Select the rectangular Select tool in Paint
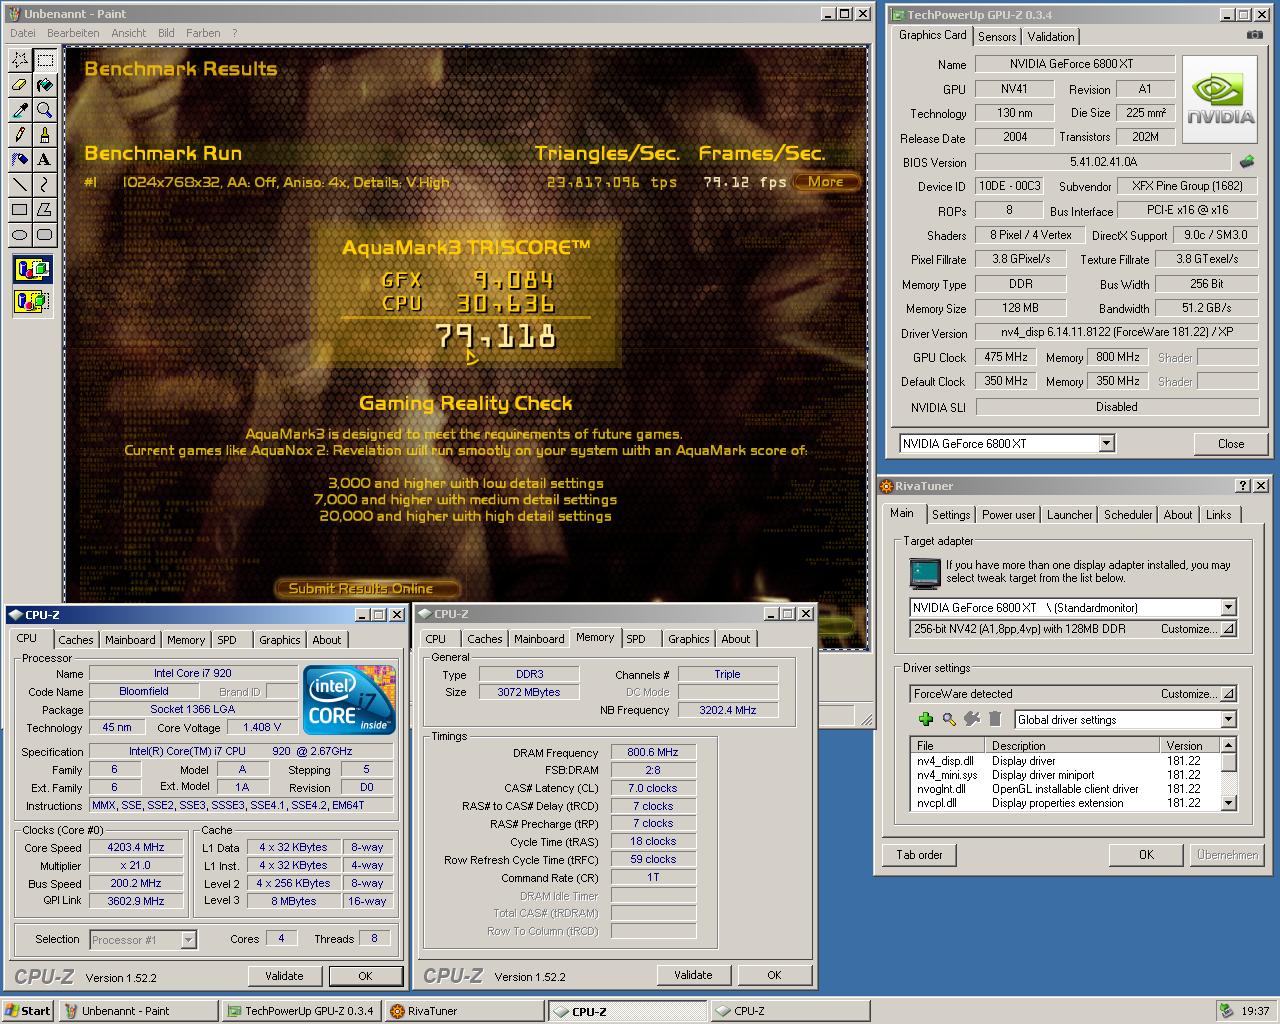 [x=45, y=61]
